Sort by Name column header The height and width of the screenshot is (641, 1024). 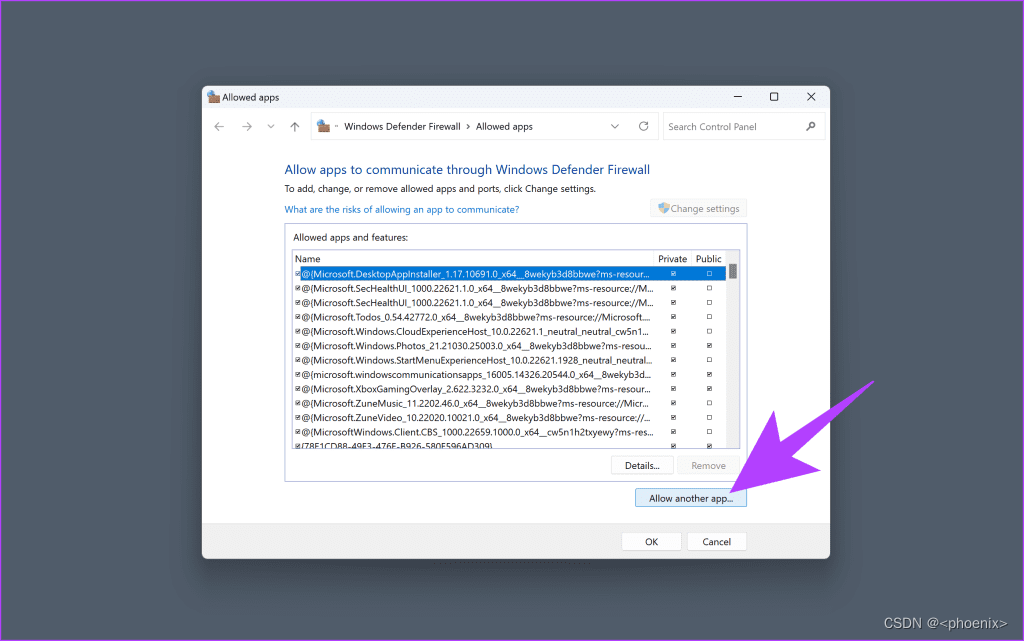point(473,258)
